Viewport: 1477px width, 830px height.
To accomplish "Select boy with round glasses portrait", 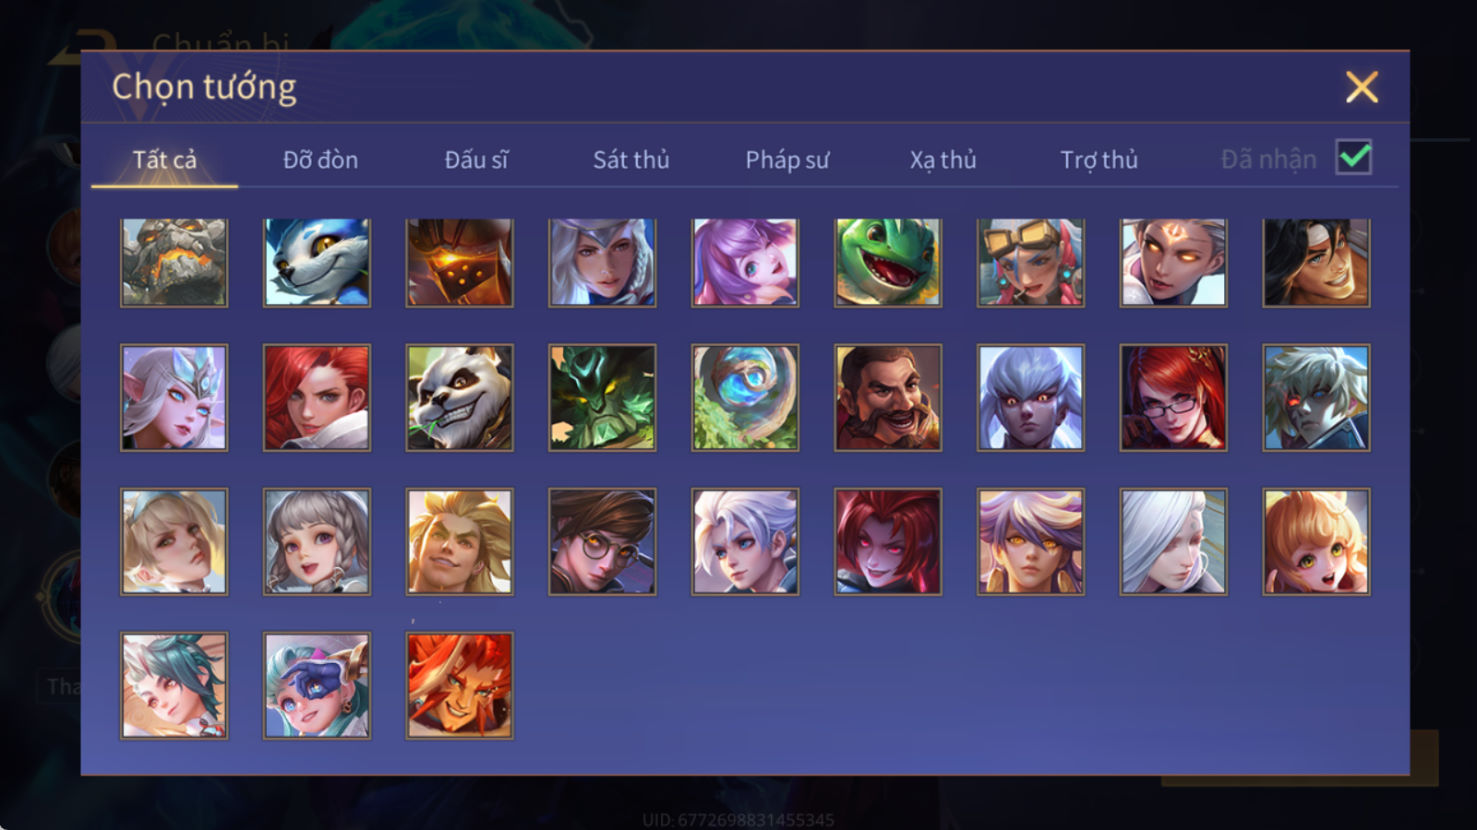I will coord(602,542).
